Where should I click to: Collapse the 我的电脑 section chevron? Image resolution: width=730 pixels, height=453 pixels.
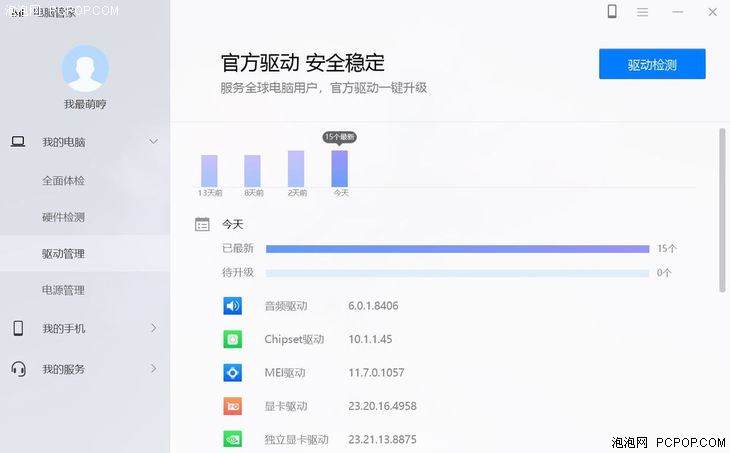pos(153,142)
